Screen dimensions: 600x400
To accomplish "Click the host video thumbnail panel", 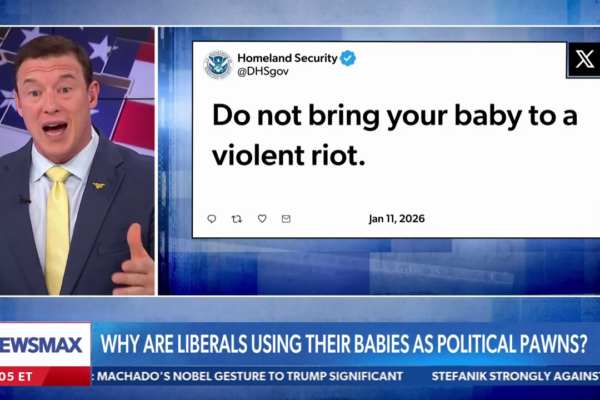I will point(77,161).
